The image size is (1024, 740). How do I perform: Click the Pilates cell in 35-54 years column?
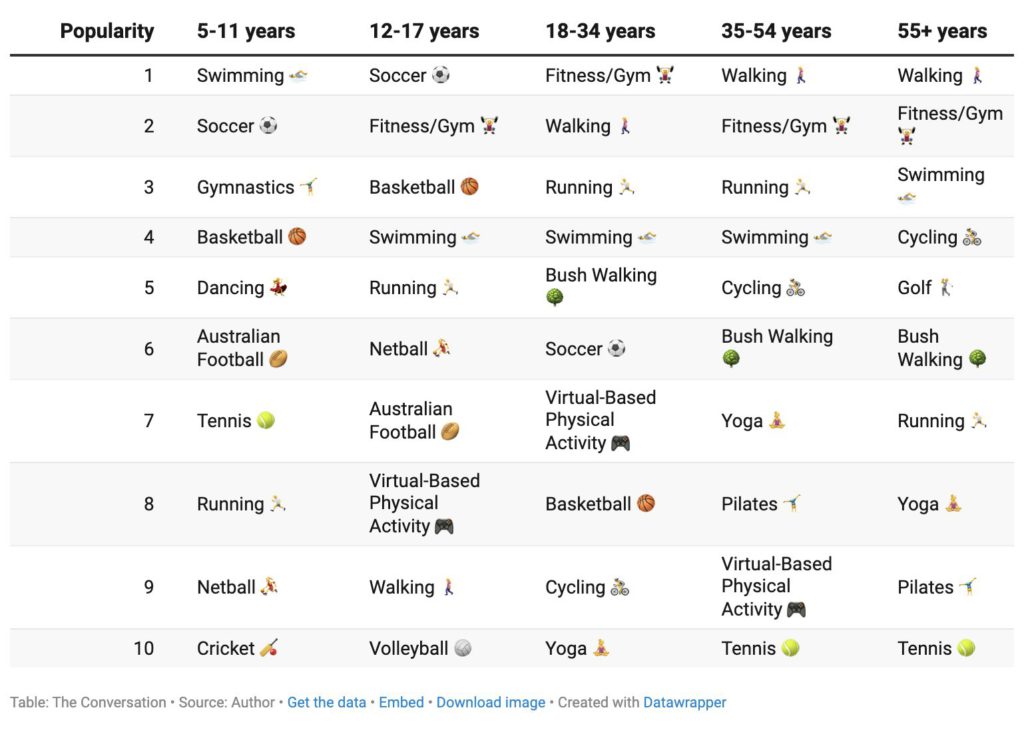point(749,504)
